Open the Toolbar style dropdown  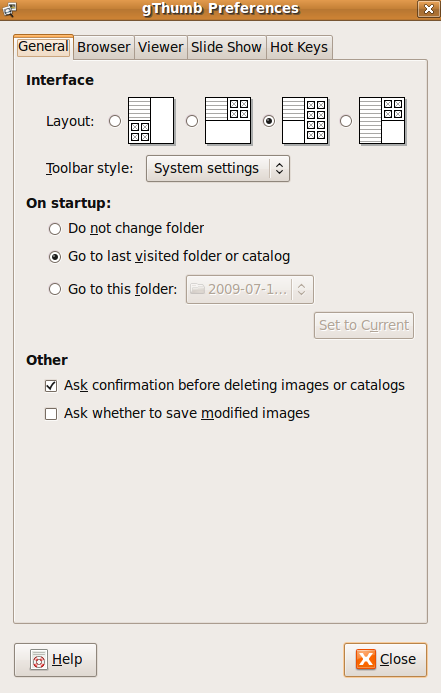pyautogui.click(x=218, y=168)
